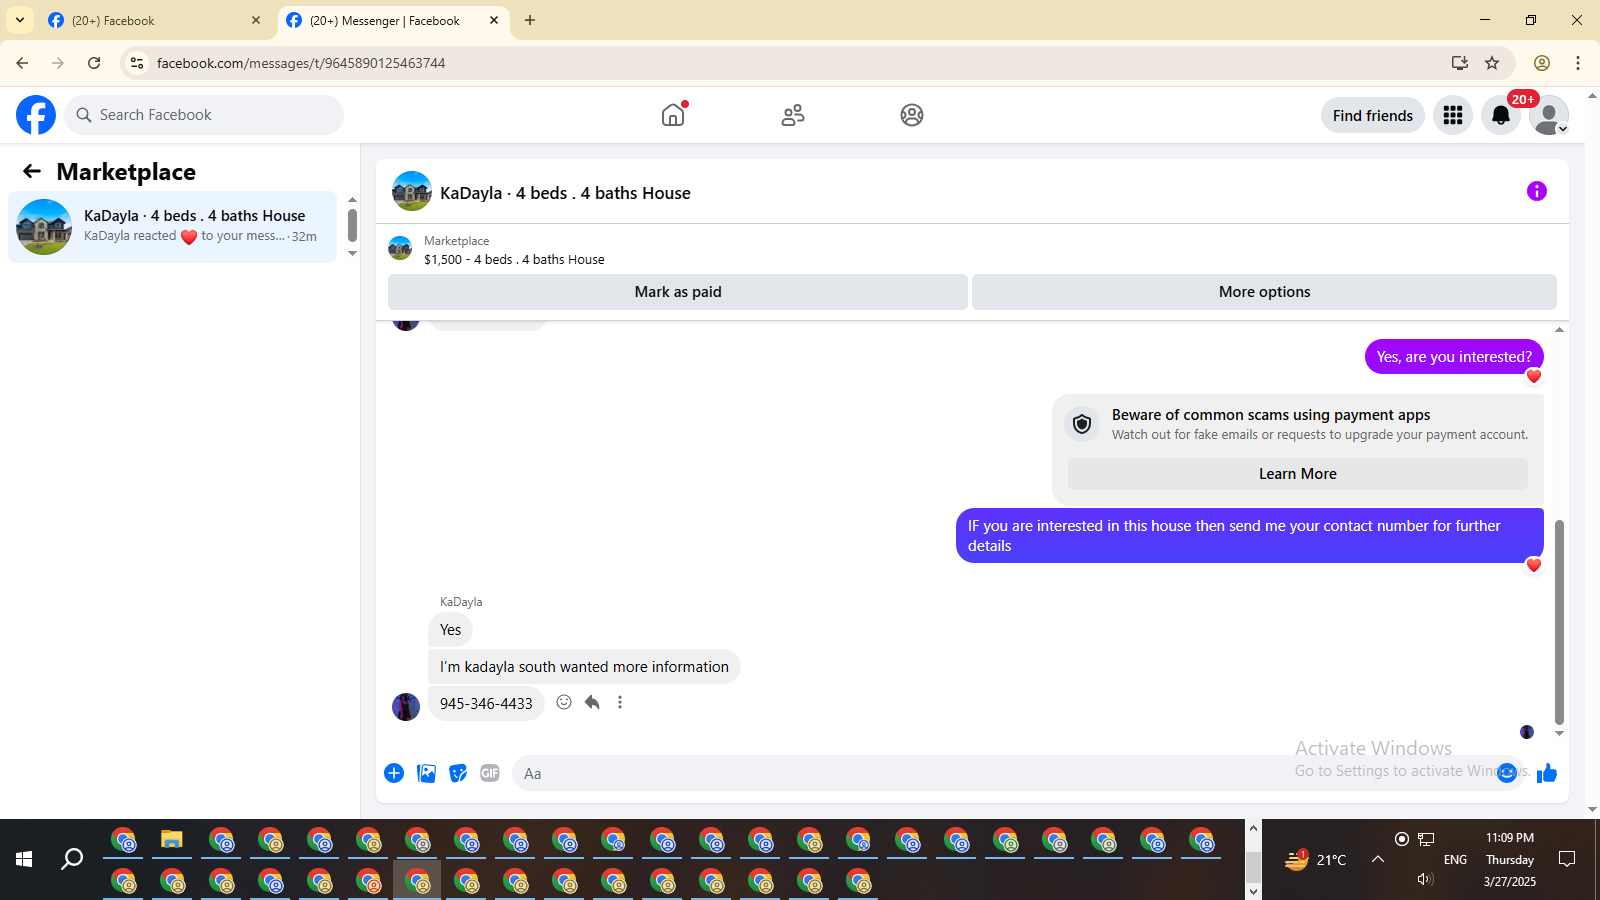
Task: Click the browser address bar URL
Action: click(x=301, y=63)
